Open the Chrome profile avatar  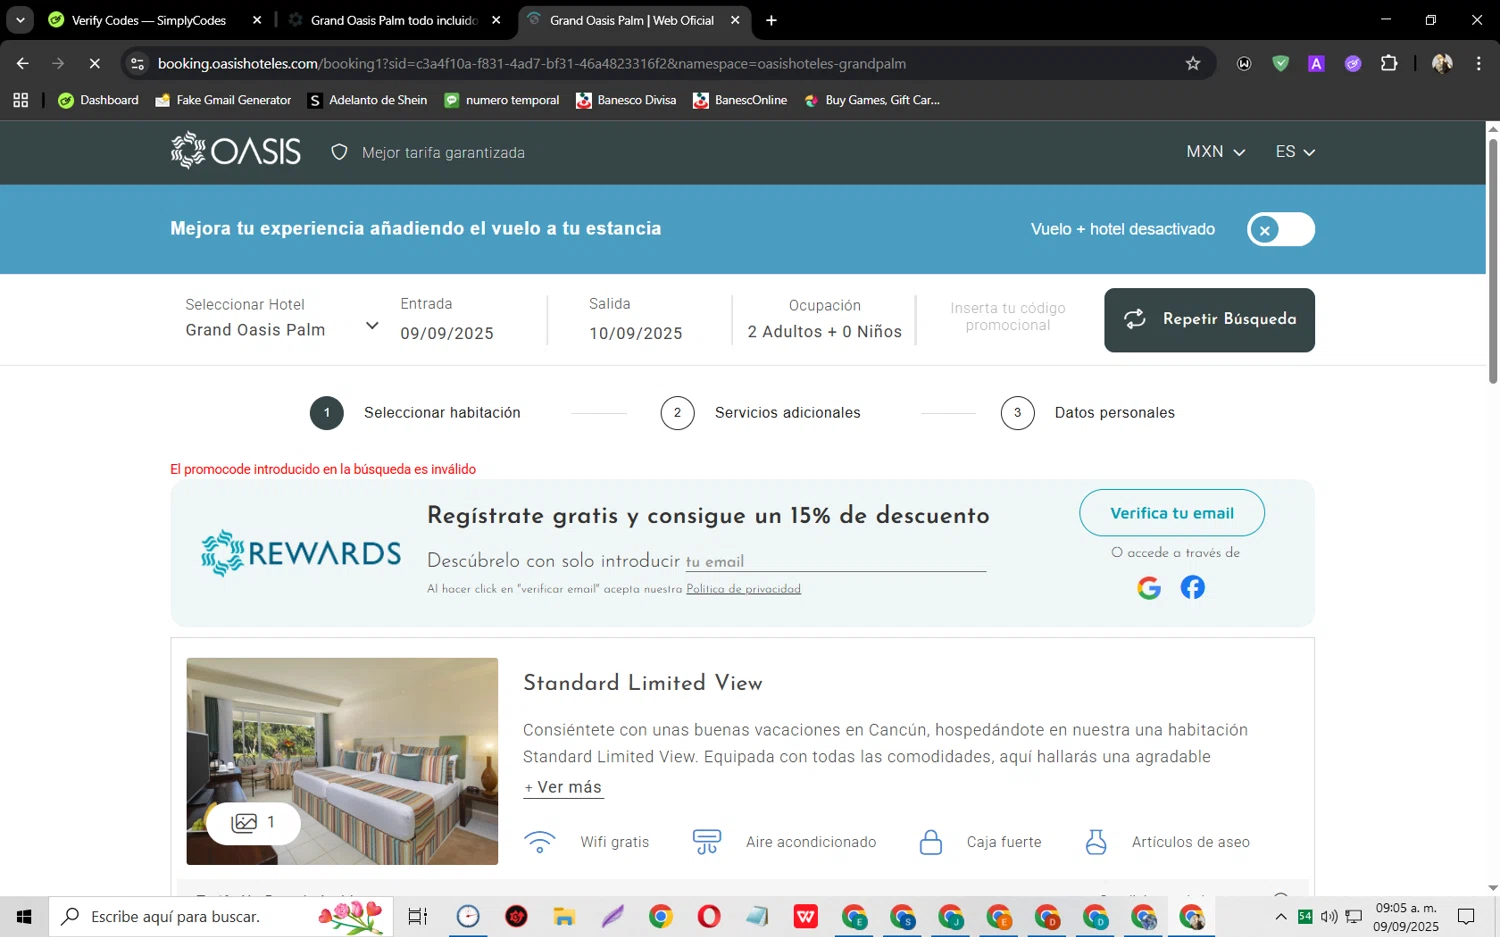(x=1442, y=63)
